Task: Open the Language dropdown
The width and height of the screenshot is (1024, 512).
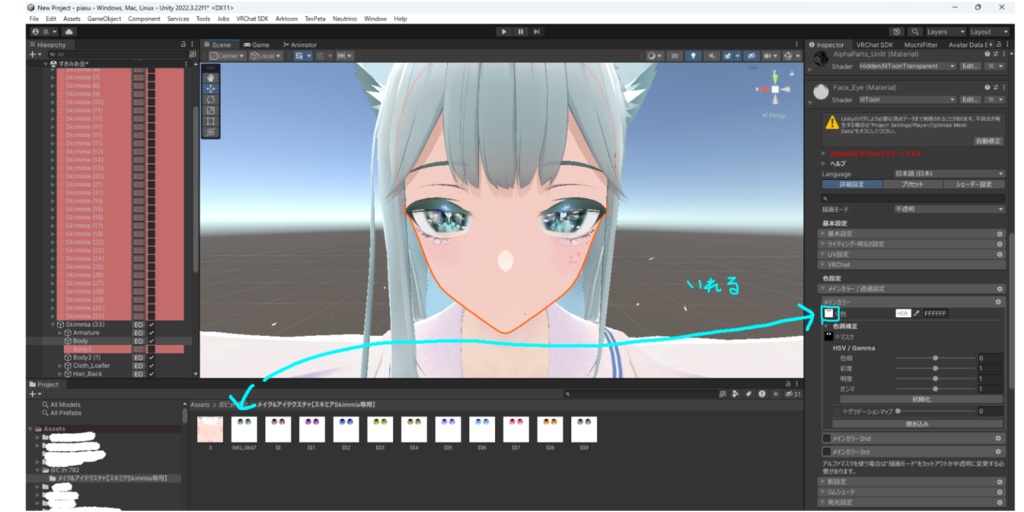Action: 949,174
